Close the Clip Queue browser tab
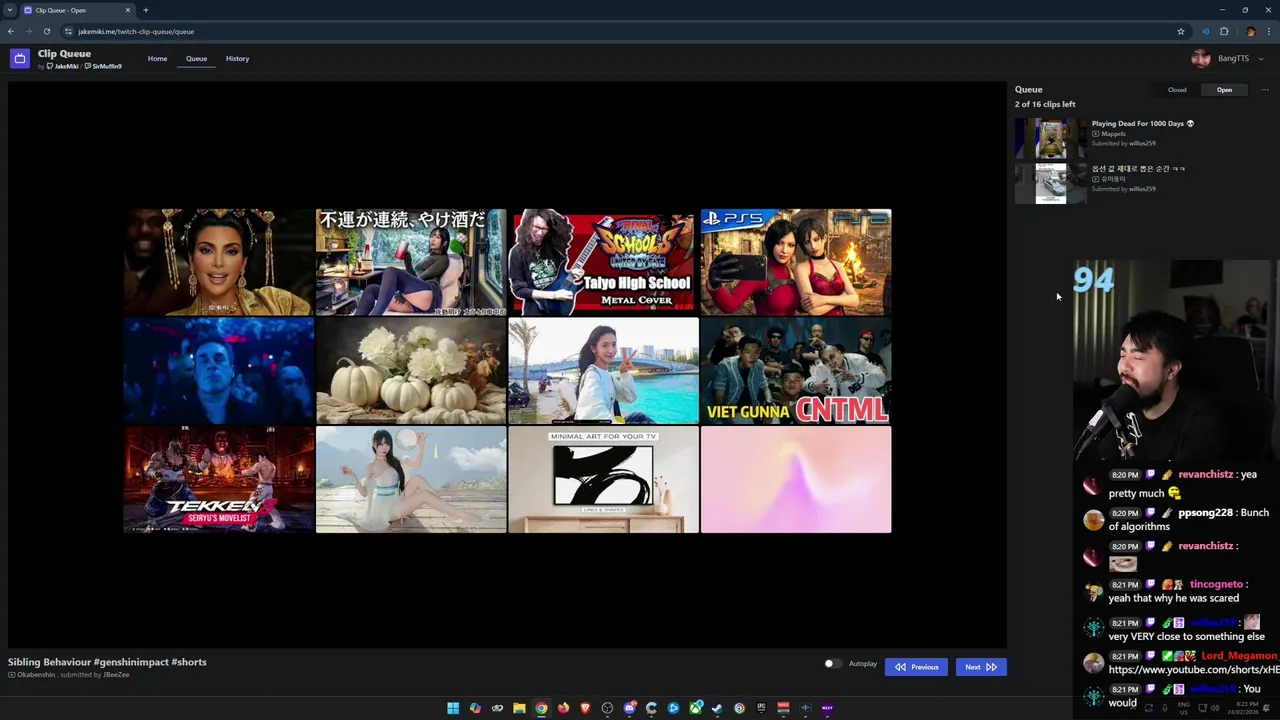1280x720 pixels. [x=128, y=10]
